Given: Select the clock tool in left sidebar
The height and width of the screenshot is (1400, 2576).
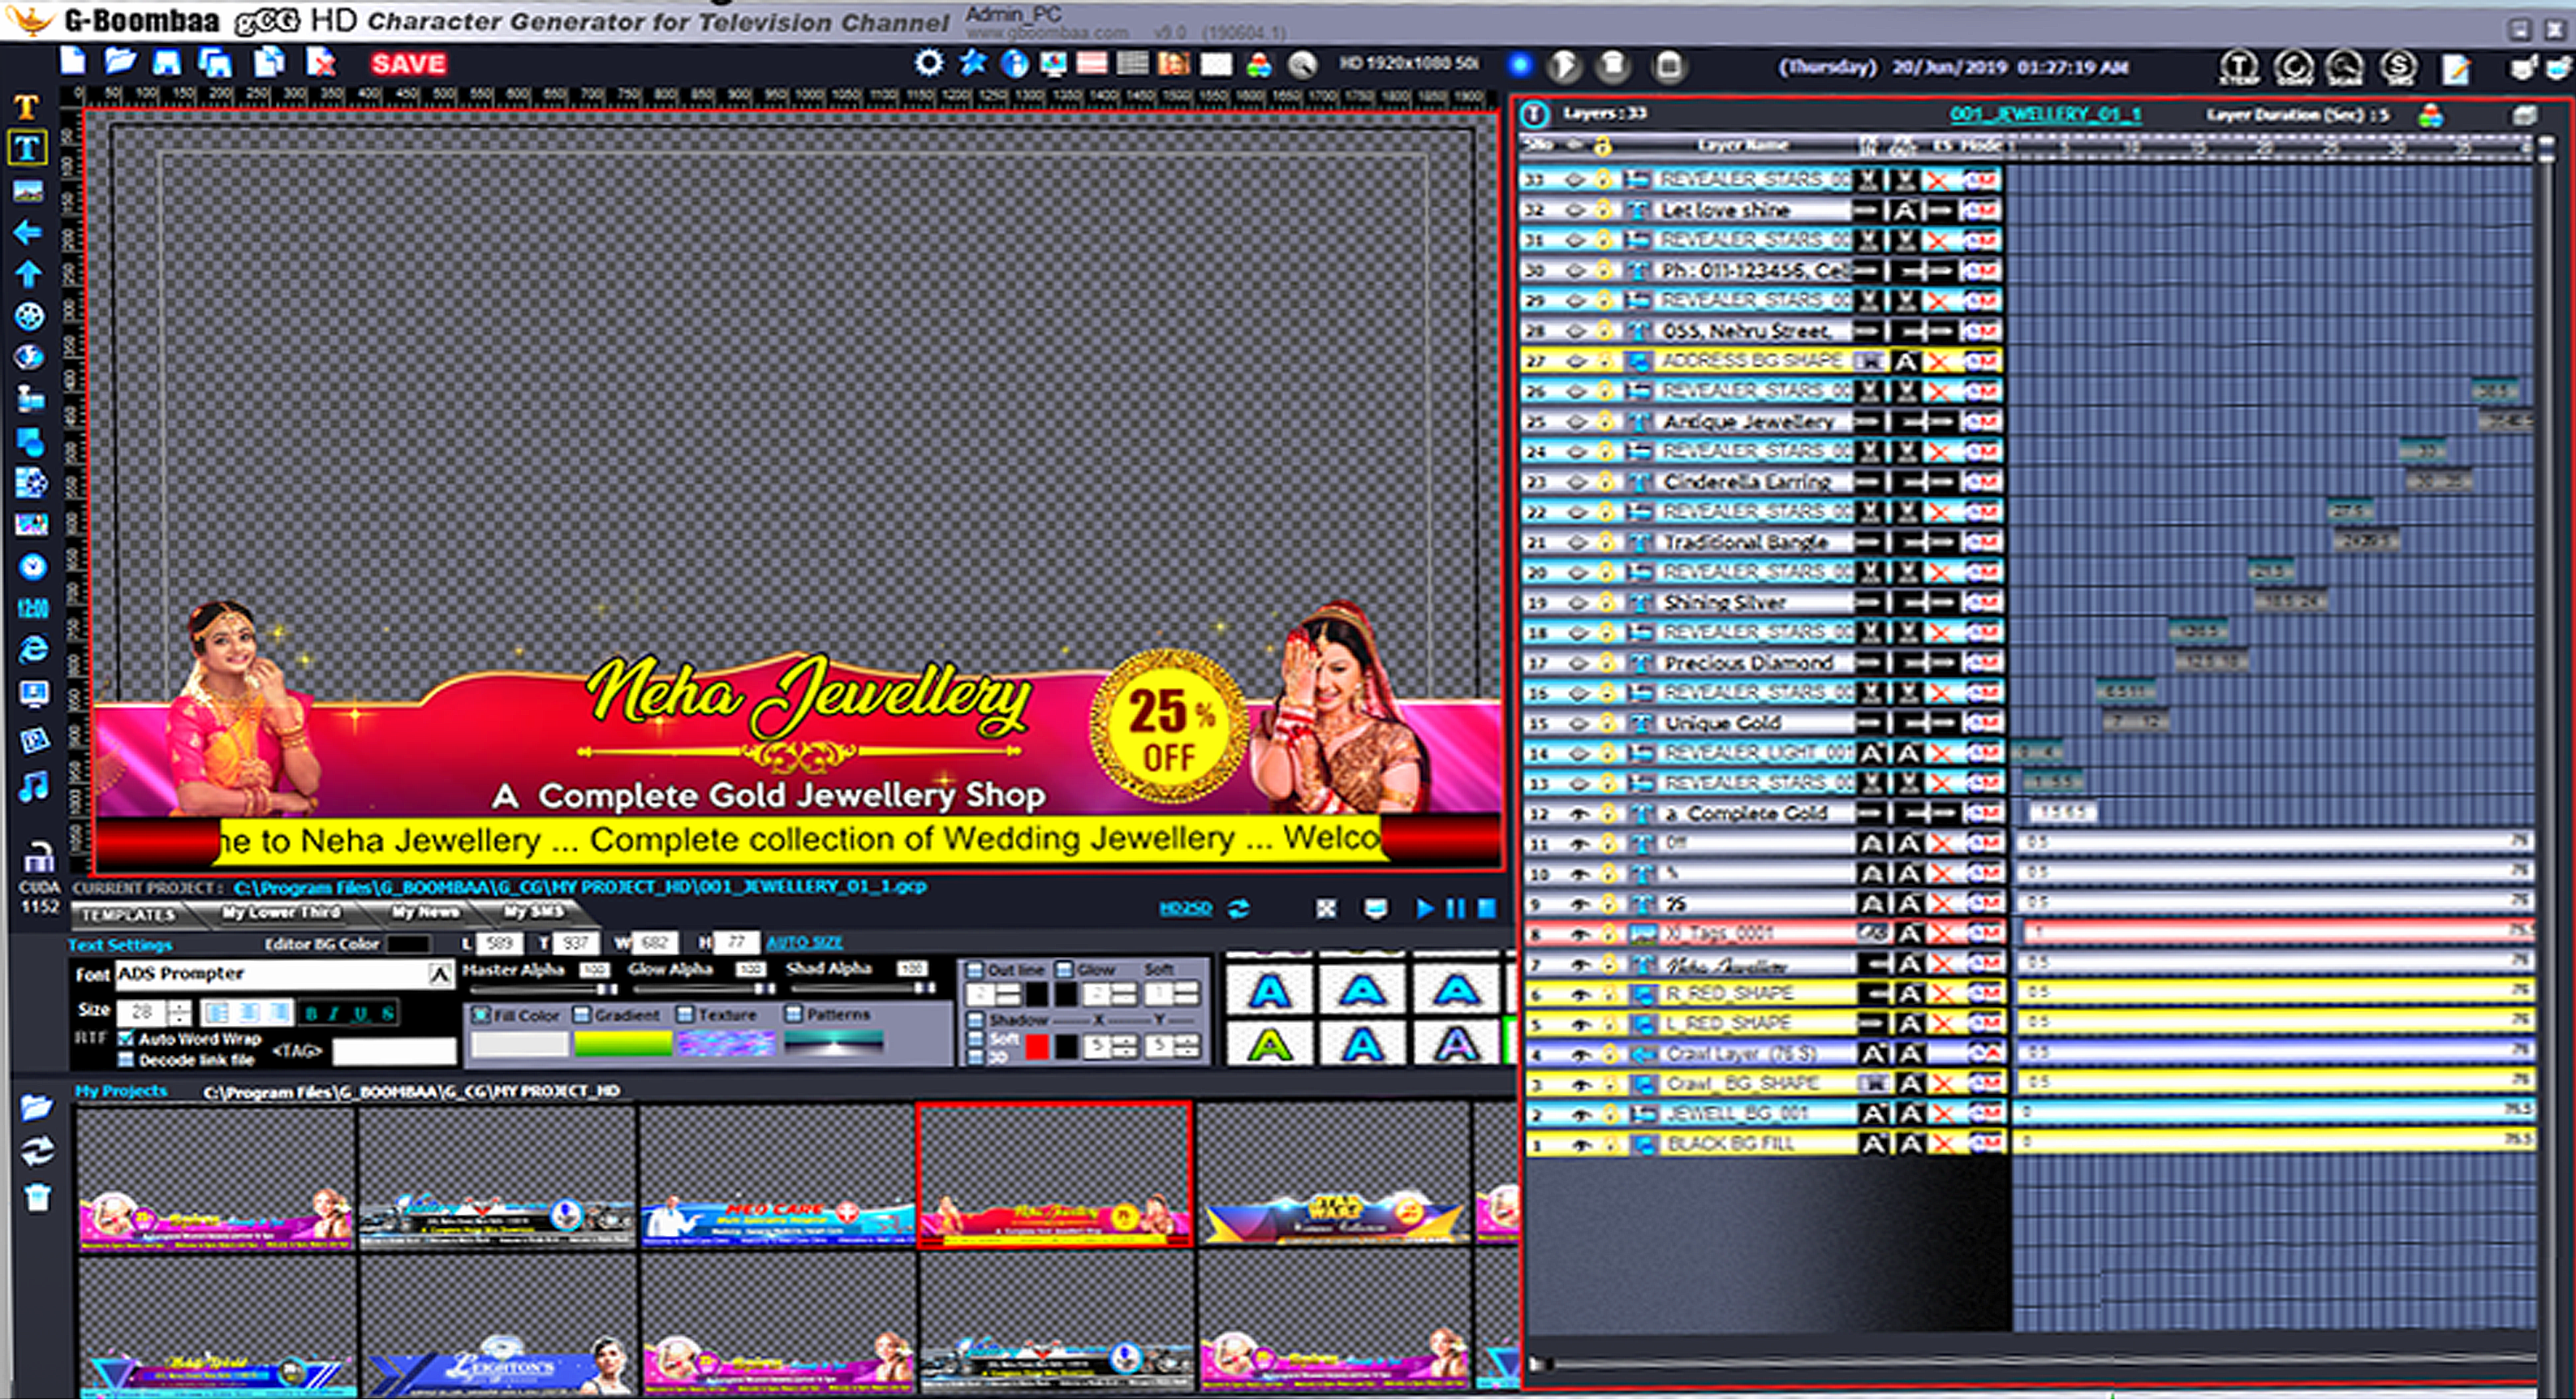Looking at the screenshot, I should [32, 567].
